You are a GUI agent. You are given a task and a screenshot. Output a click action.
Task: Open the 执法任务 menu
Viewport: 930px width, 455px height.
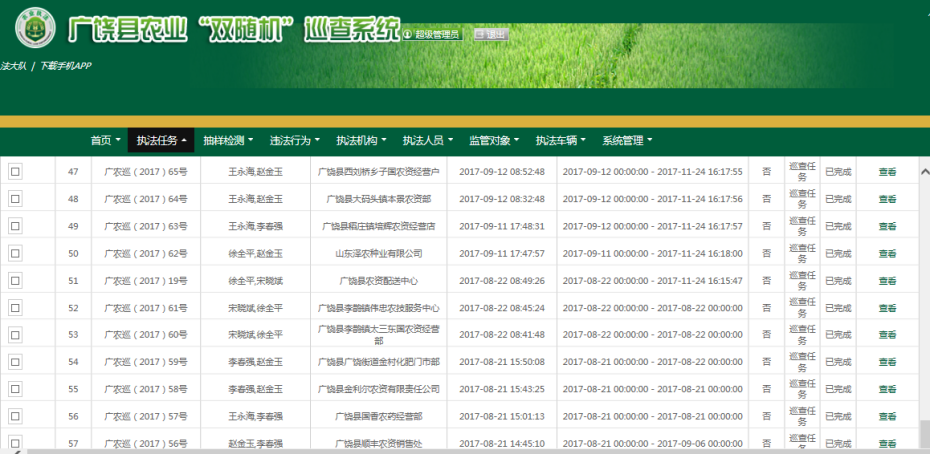pos(162,141)
